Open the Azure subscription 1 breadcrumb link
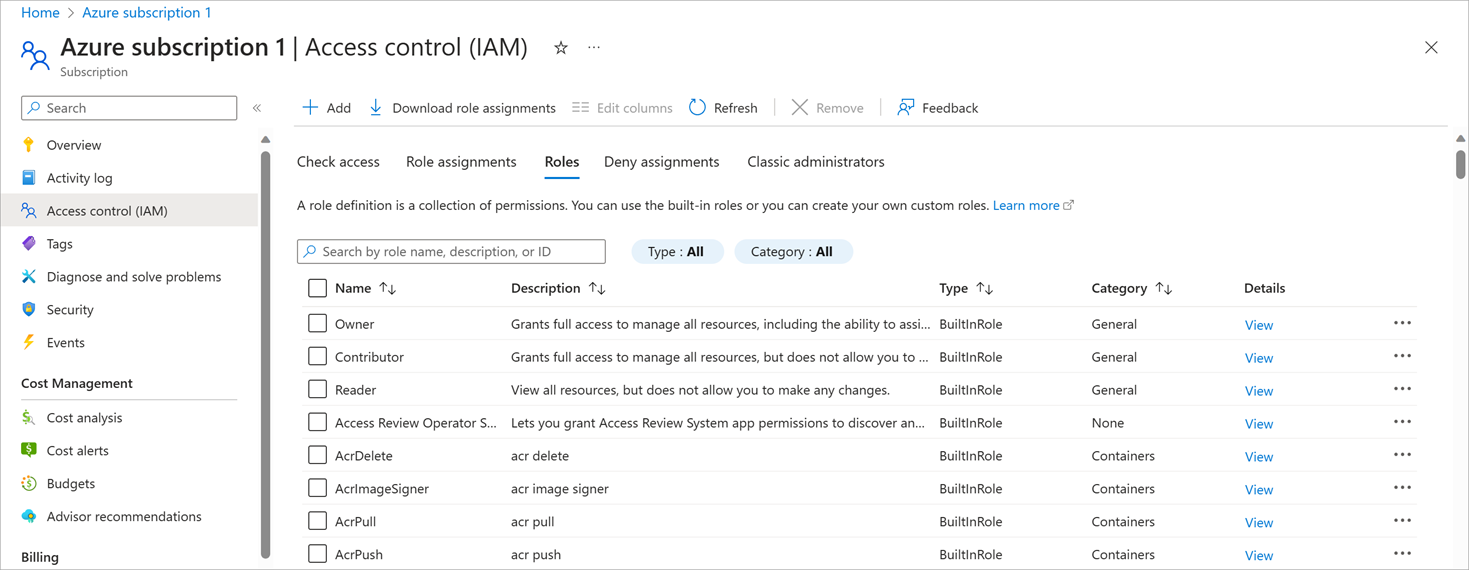This screenshot has width=1469, height=570. pos(147,12)
